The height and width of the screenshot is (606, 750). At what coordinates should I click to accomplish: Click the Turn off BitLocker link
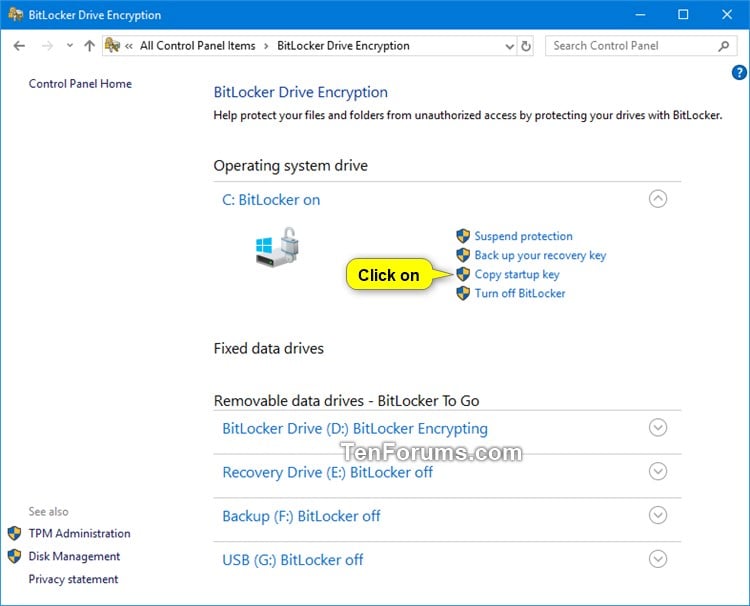[x=520, y=293]
